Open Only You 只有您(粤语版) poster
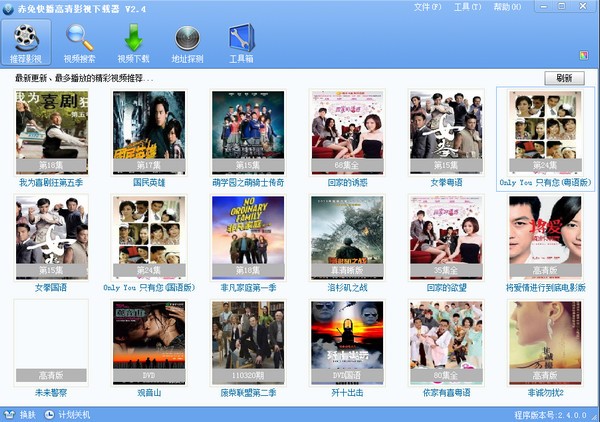This screenshot has width=600, height=422. pyautogui.click(x=545, y=132)
